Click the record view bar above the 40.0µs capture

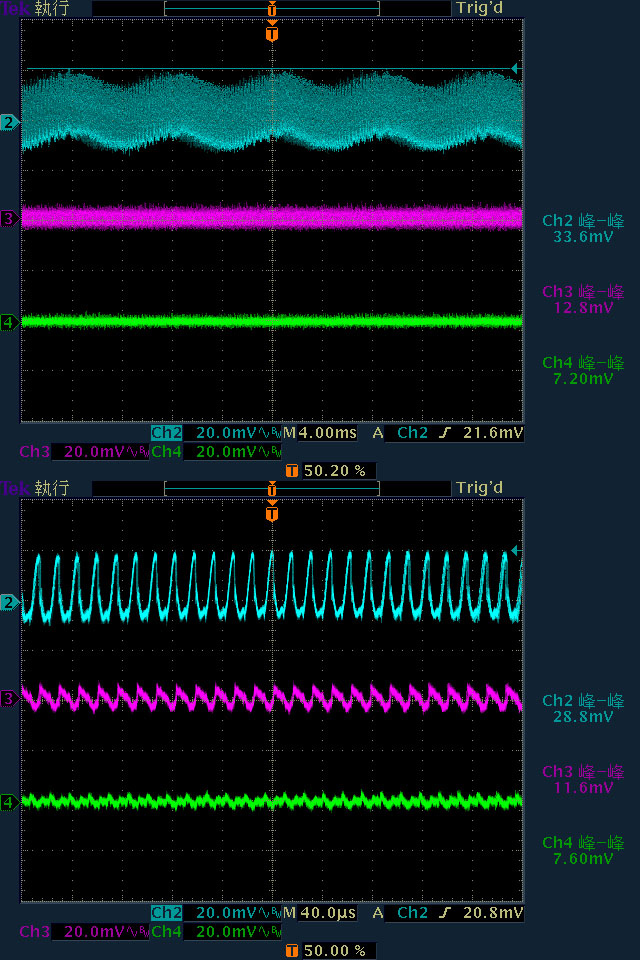click(x=272, y=488)
